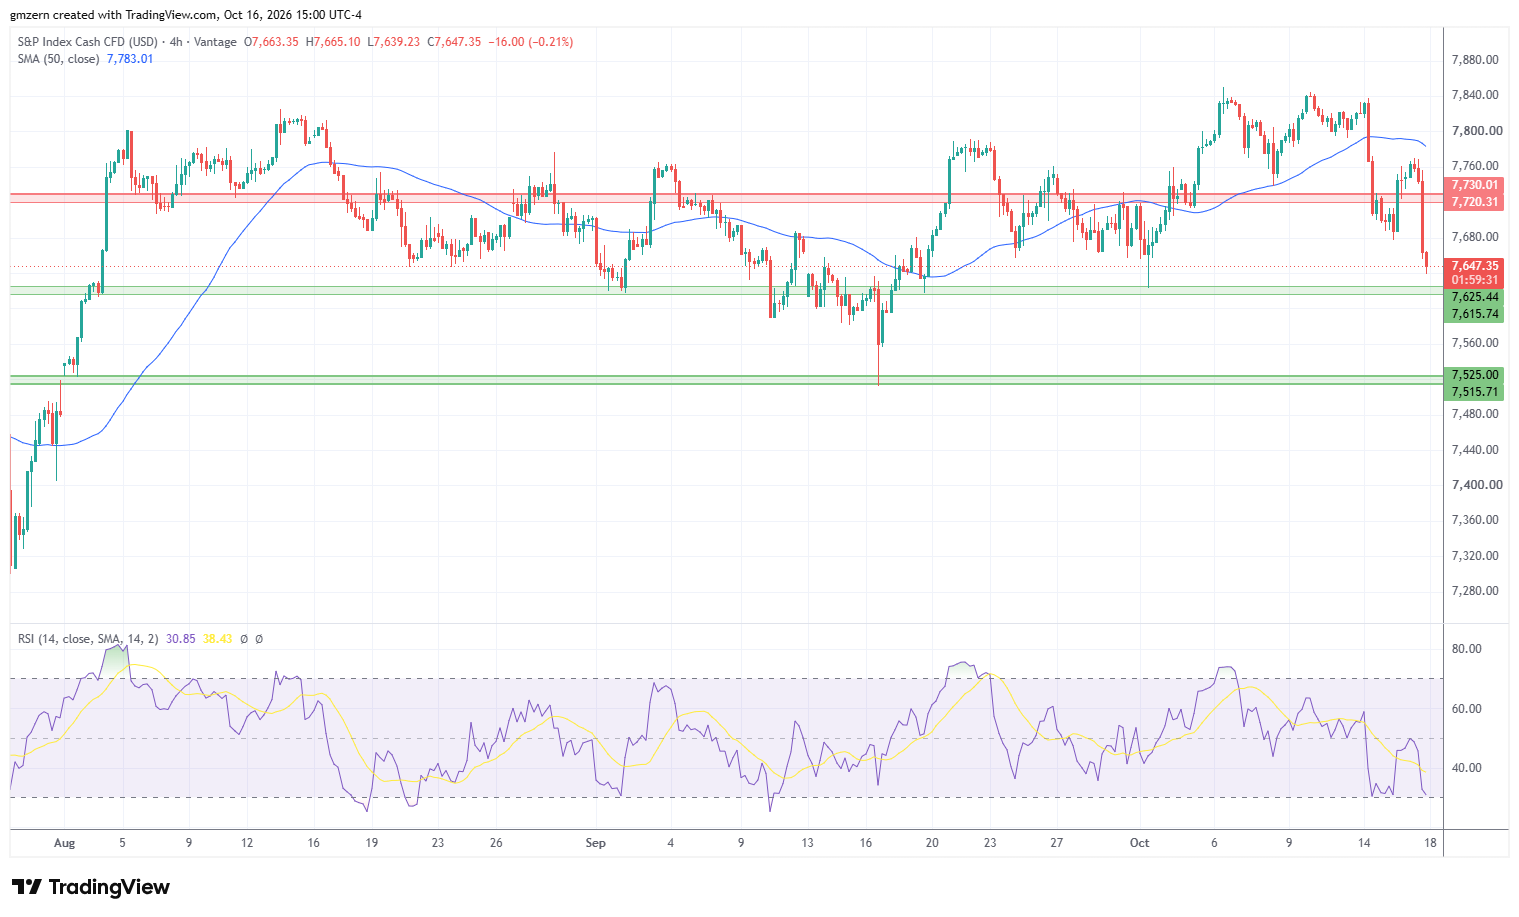This screenshot has width=1519, height=917.
Task: Click the Sep label on the time axis
Action: pos(596,843)
